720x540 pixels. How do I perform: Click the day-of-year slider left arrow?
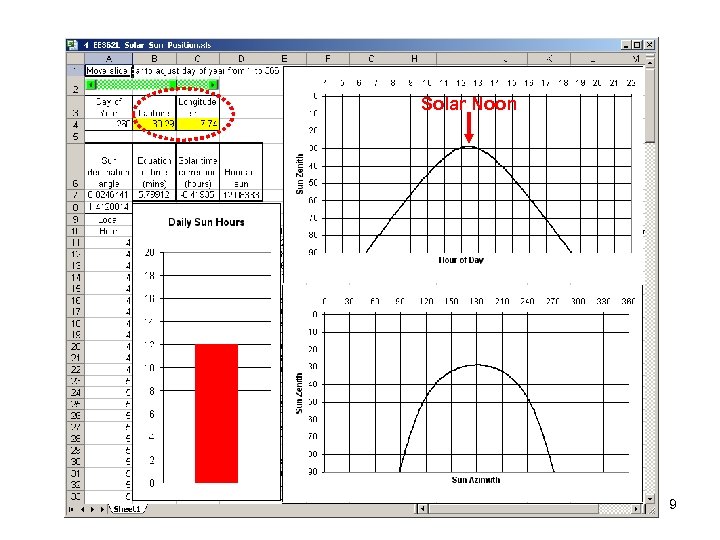tap(91, 84)
